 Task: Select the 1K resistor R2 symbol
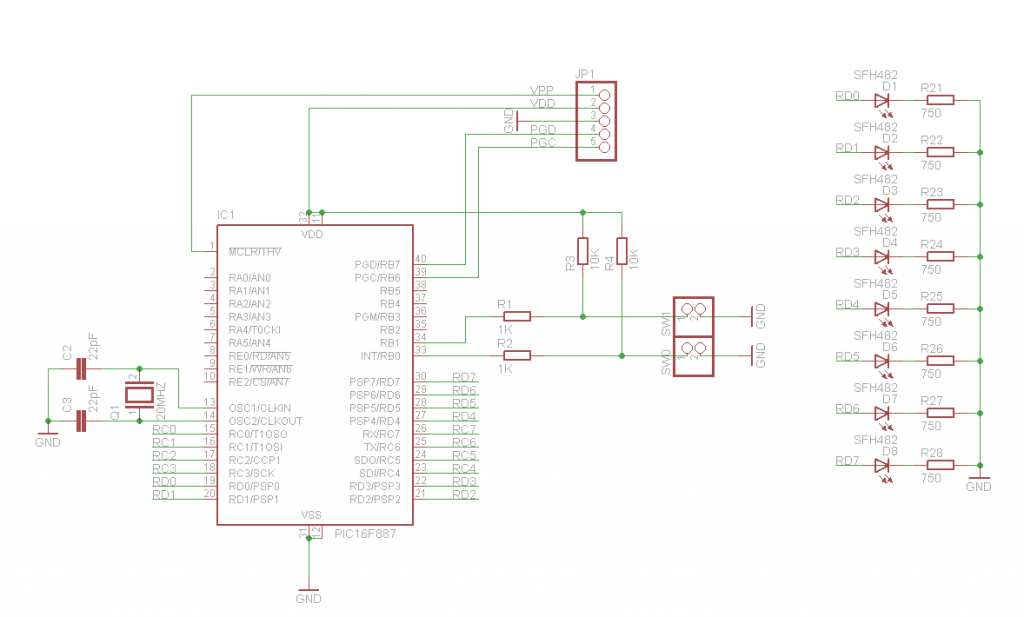[517, 356]
